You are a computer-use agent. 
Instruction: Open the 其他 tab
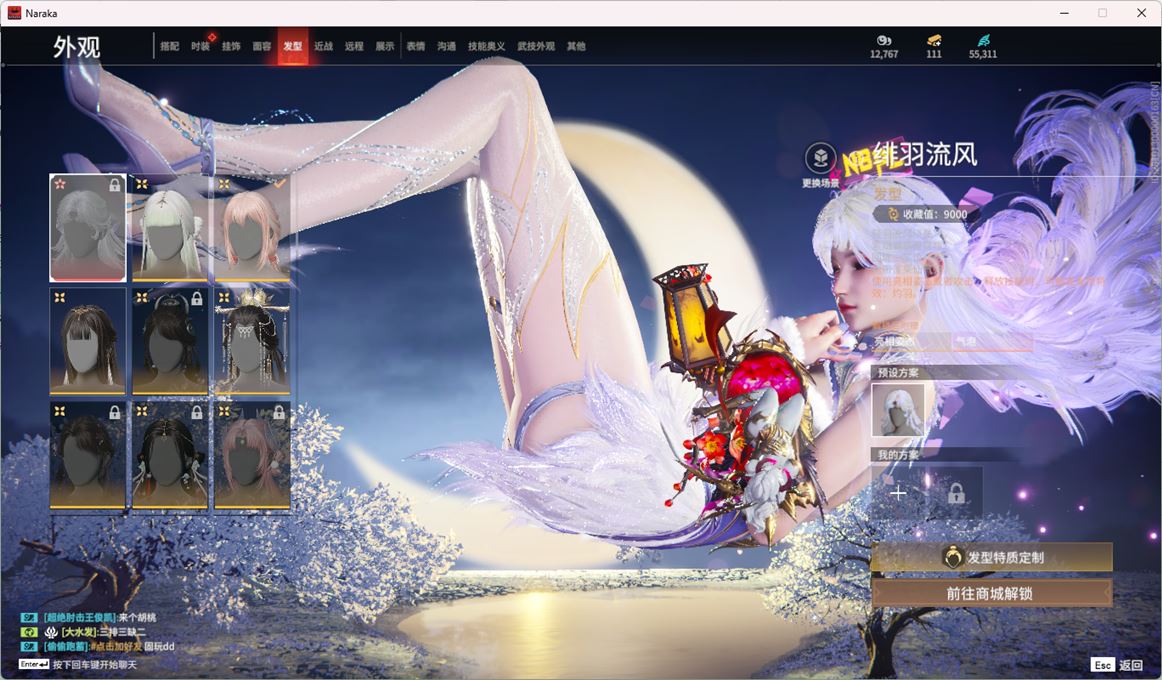576,46
